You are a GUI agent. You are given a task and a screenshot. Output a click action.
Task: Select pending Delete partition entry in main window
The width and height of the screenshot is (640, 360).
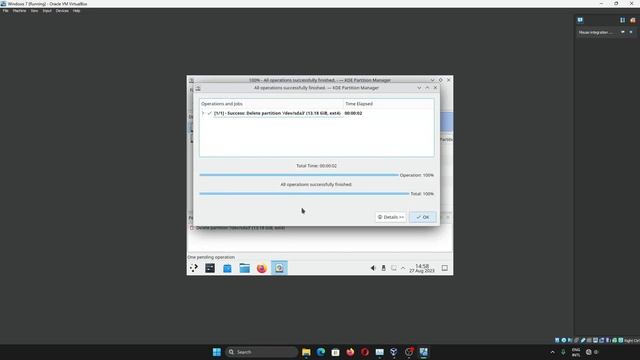pos(240,228)
